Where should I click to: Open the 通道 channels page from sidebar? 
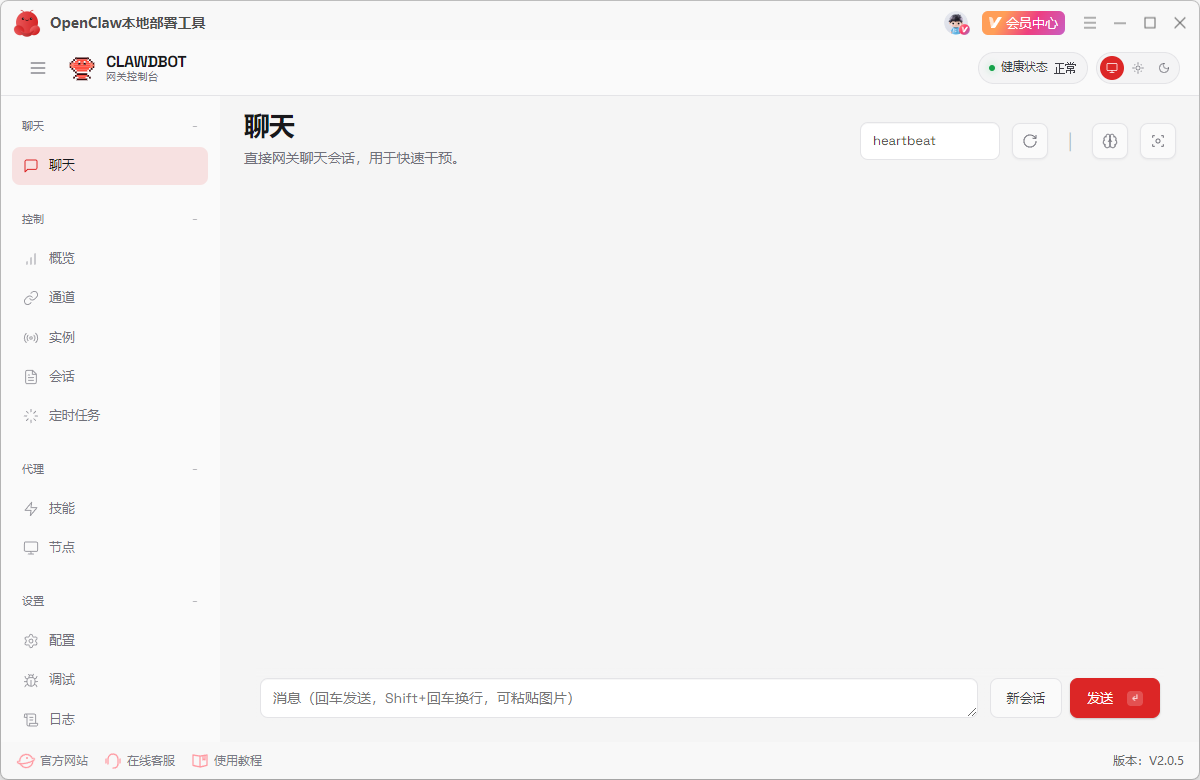pos(60,296)
